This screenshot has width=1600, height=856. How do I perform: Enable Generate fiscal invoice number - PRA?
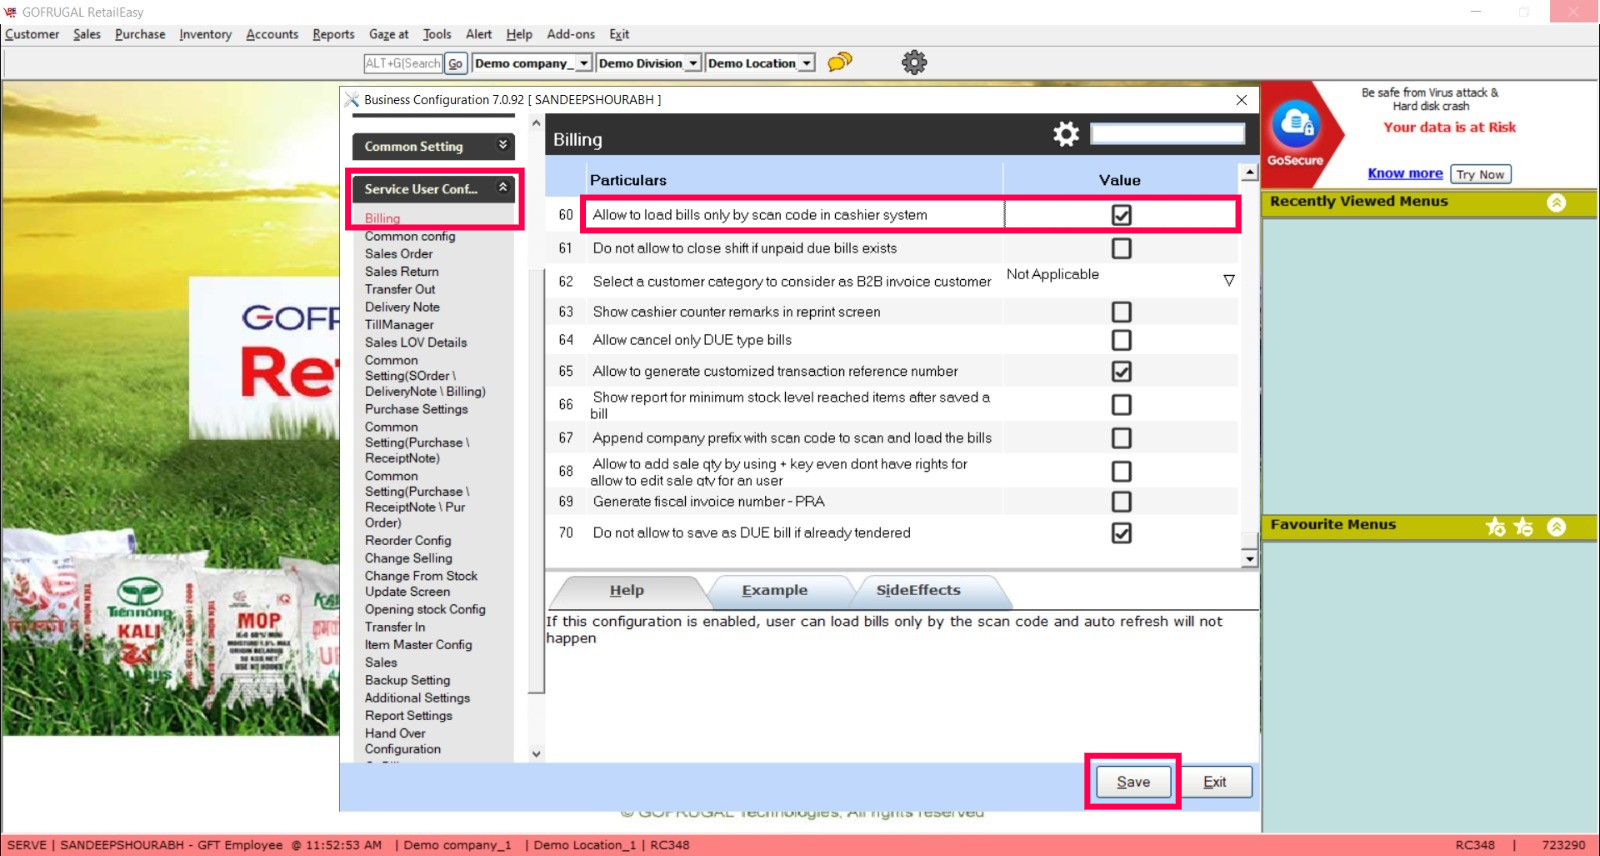click(x=1121, y=502)
